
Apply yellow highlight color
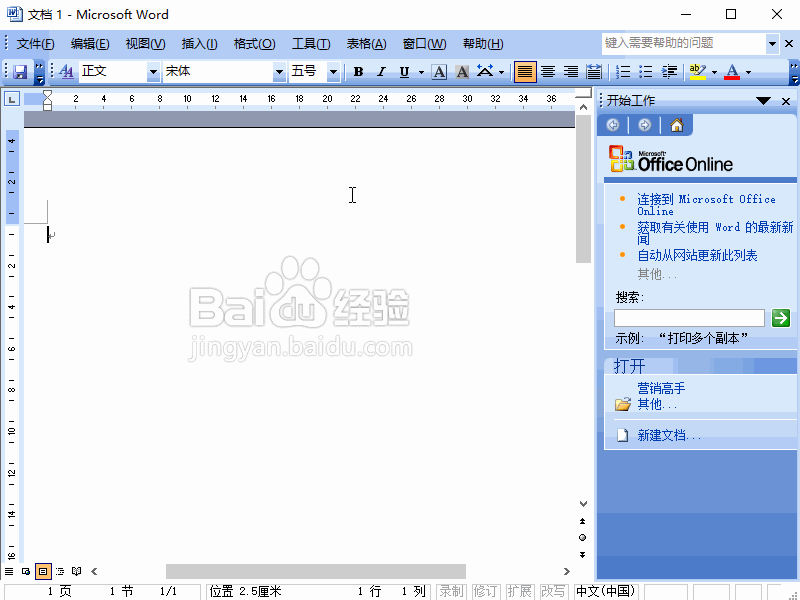pyautogui.click(x=697, y=72)
